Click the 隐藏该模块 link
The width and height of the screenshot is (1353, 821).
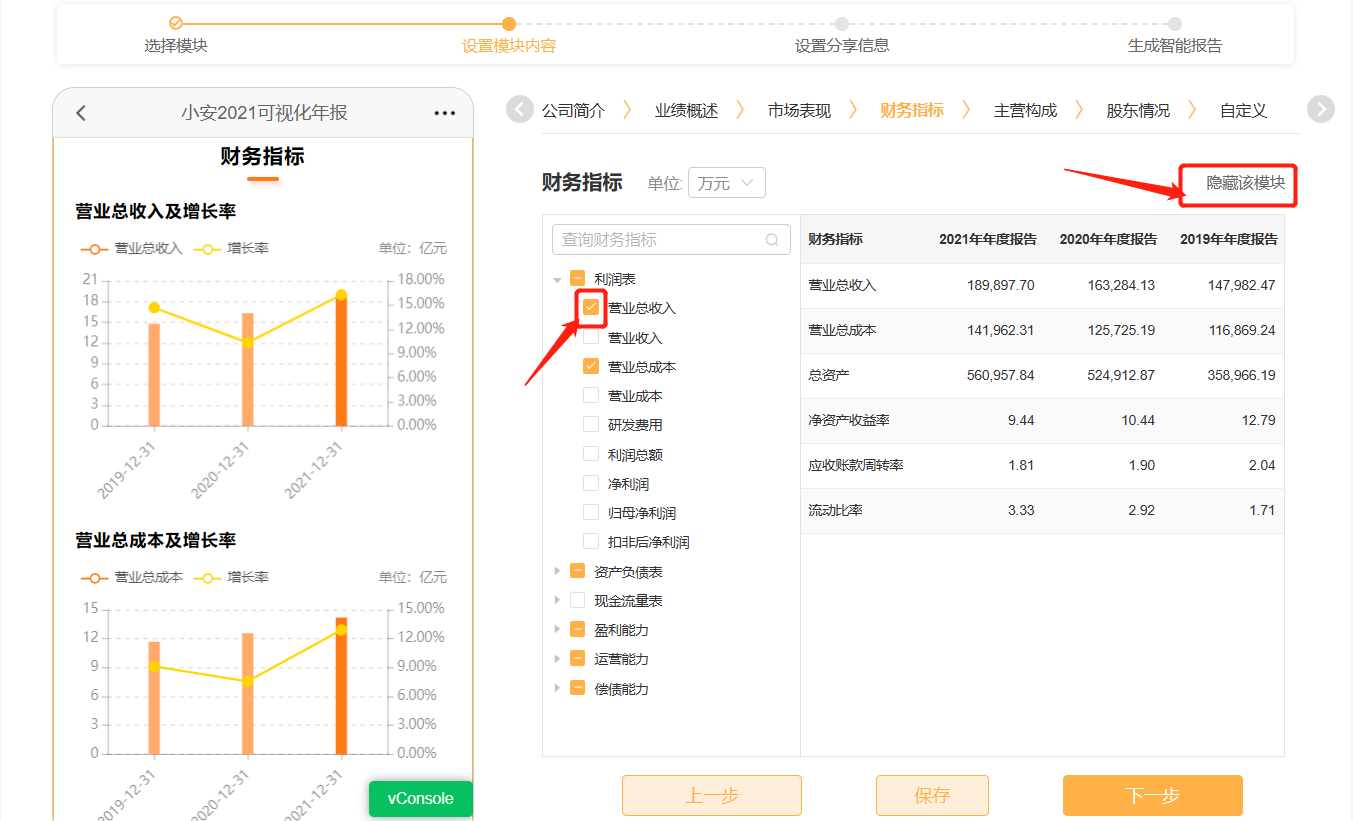pyautogui.click(x=1246, y=183)
